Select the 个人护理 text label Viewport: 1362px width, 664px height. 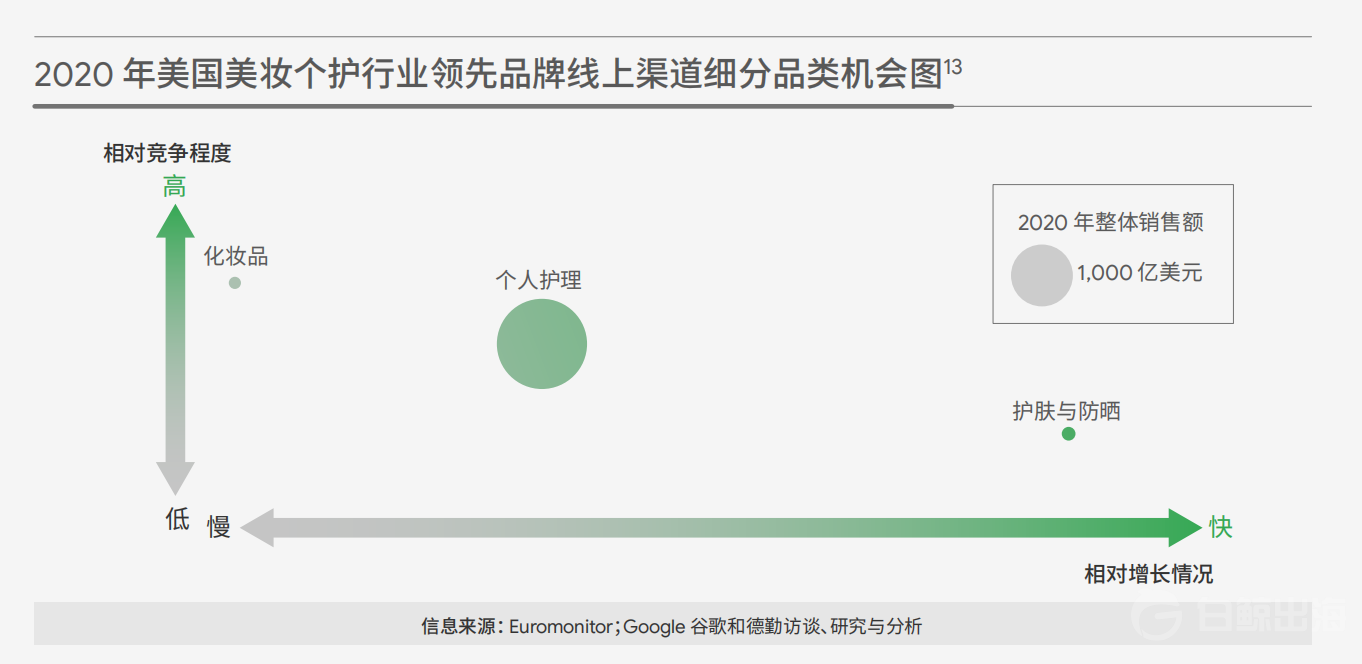538,280
